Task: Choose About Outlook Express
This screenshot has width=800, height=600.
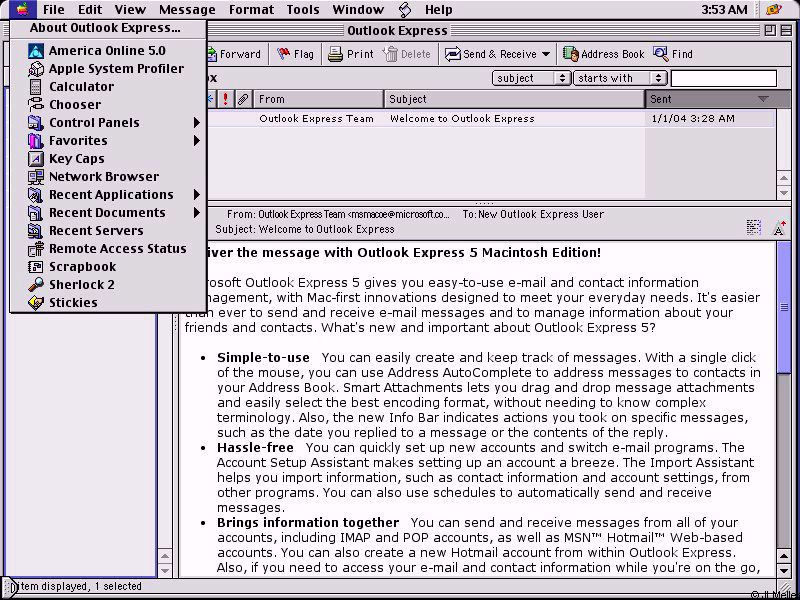Action: tap(105, 28)
